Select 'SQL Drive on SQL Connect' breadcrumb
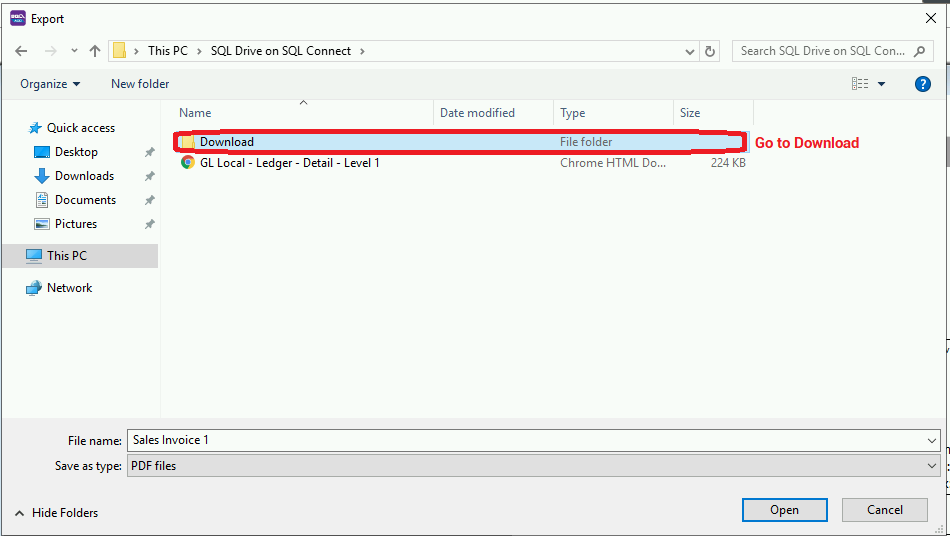This screenshot has width=950, height=536. 281,51
